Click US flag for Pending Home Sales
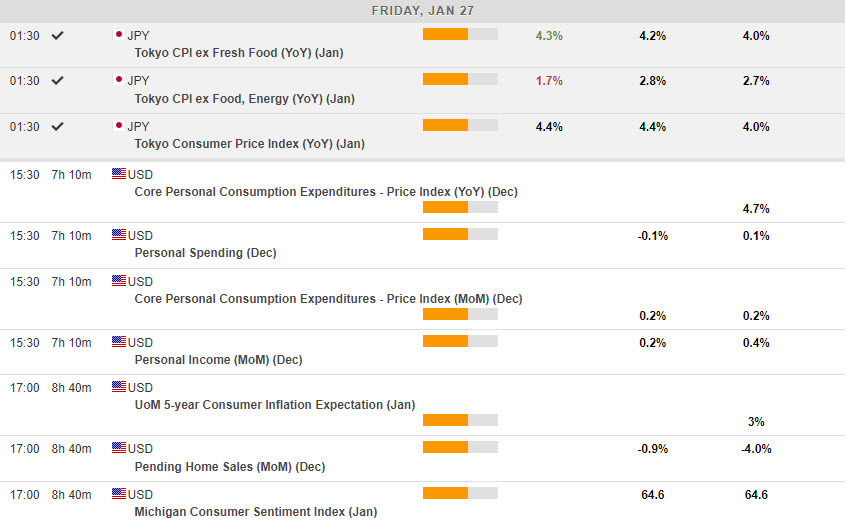Image resolution: width=845 pixels, height=526 pixels. [119, 448]
